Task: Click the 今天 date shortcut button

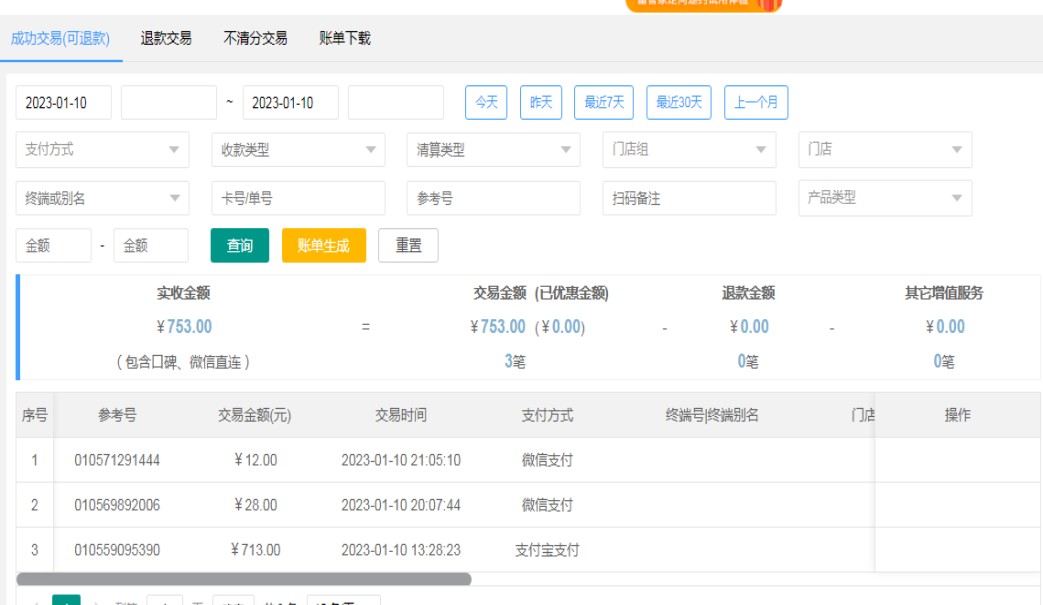Action: click(x=486, y=102)
